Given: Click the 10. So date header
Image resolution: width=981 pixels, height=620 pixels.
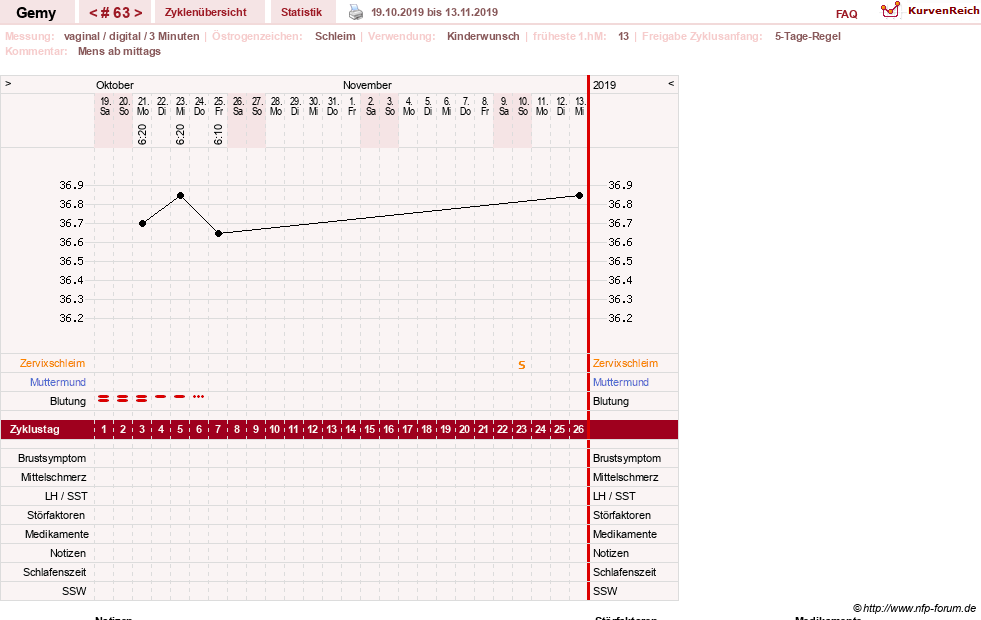Looking at the screenshot, I should [x=522, y=106].
